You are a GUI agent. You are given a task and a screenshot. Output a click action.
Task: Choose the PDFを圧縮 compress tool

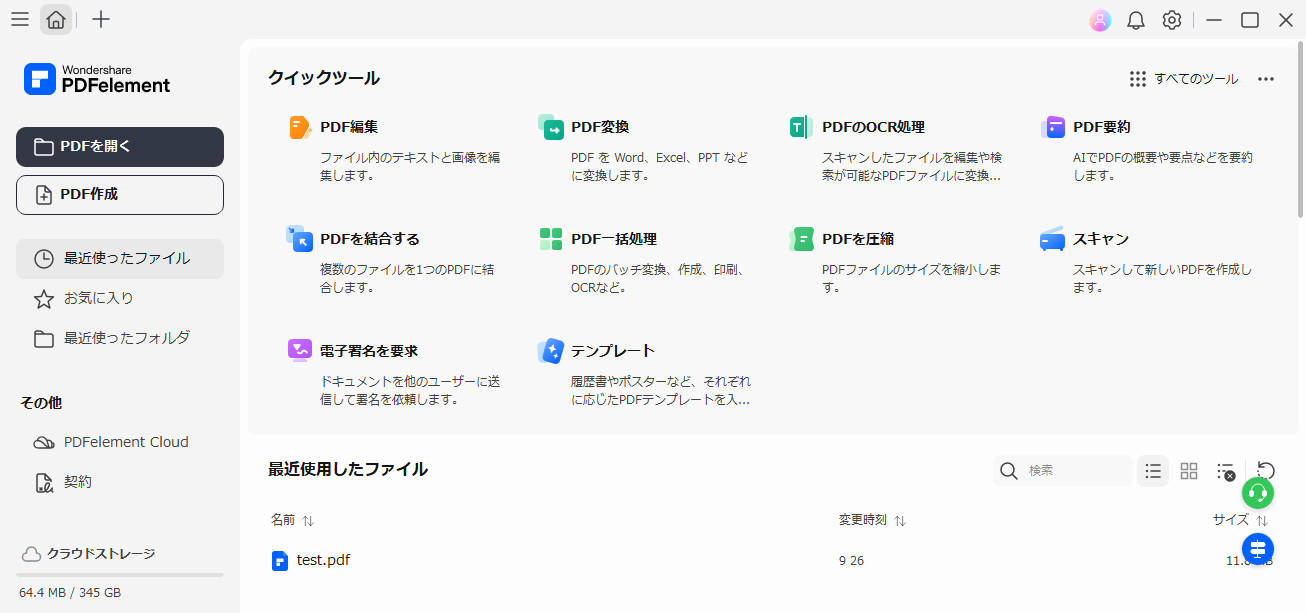(x=857, y=240)
